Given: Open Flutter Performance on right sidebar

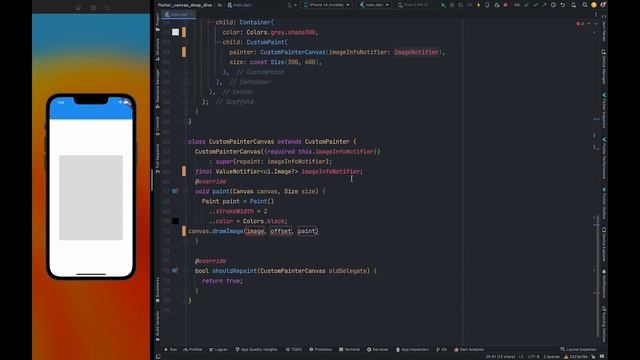Looking at the screenshot, I should tap(604, 158).
